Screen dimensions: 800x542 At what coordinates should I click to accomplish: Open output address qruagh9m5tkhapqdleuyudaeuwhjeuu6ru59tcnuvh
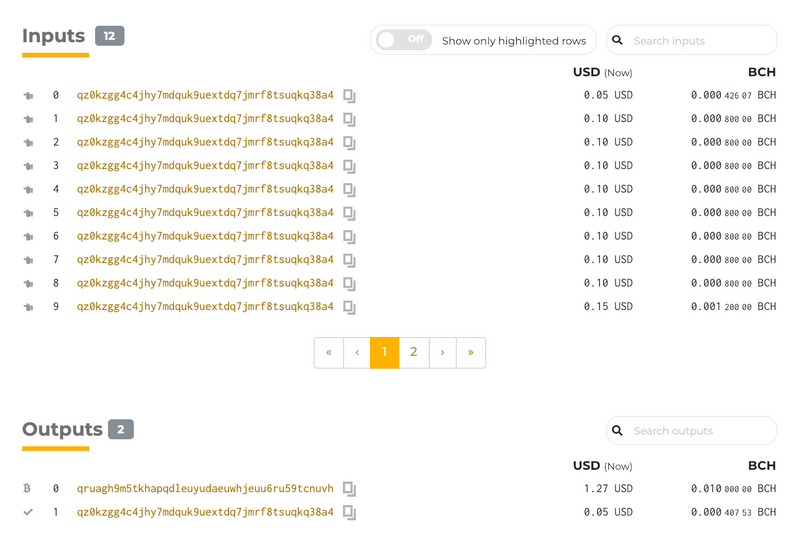pyautogui.click(x=205, y=489)
